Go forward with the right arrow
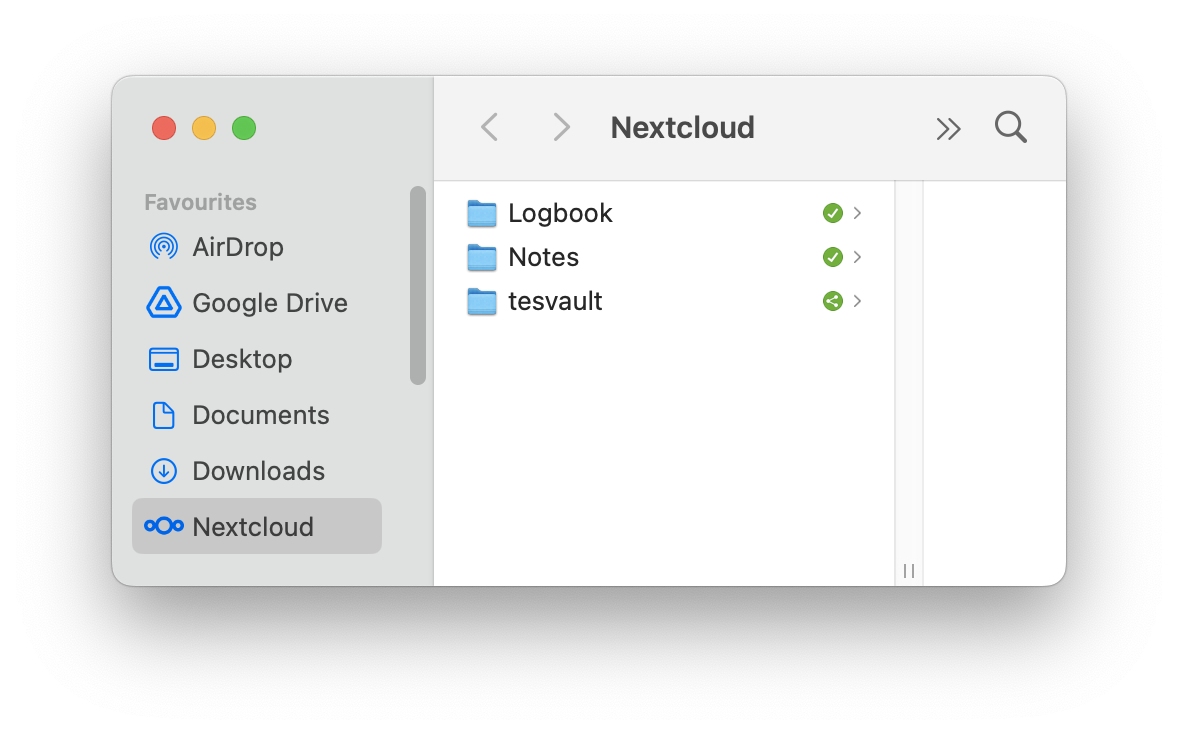Image resolution: width=1178 pixels, height=734 pixels. [x=561, y=127]
